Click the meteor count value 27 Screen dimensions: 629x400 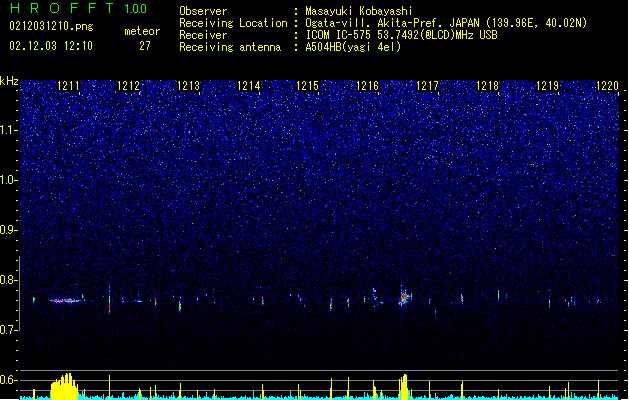tap(145, 46)
